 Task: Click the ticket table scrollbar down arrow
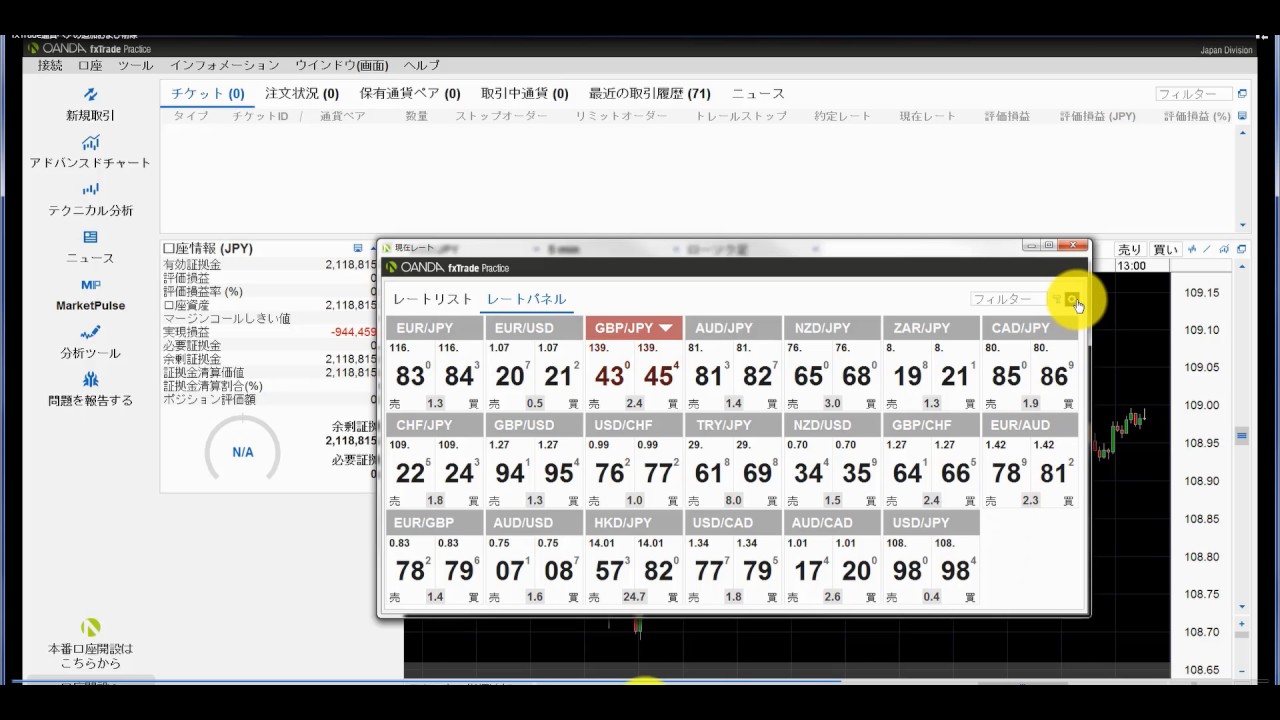[x=1242, y=225]
